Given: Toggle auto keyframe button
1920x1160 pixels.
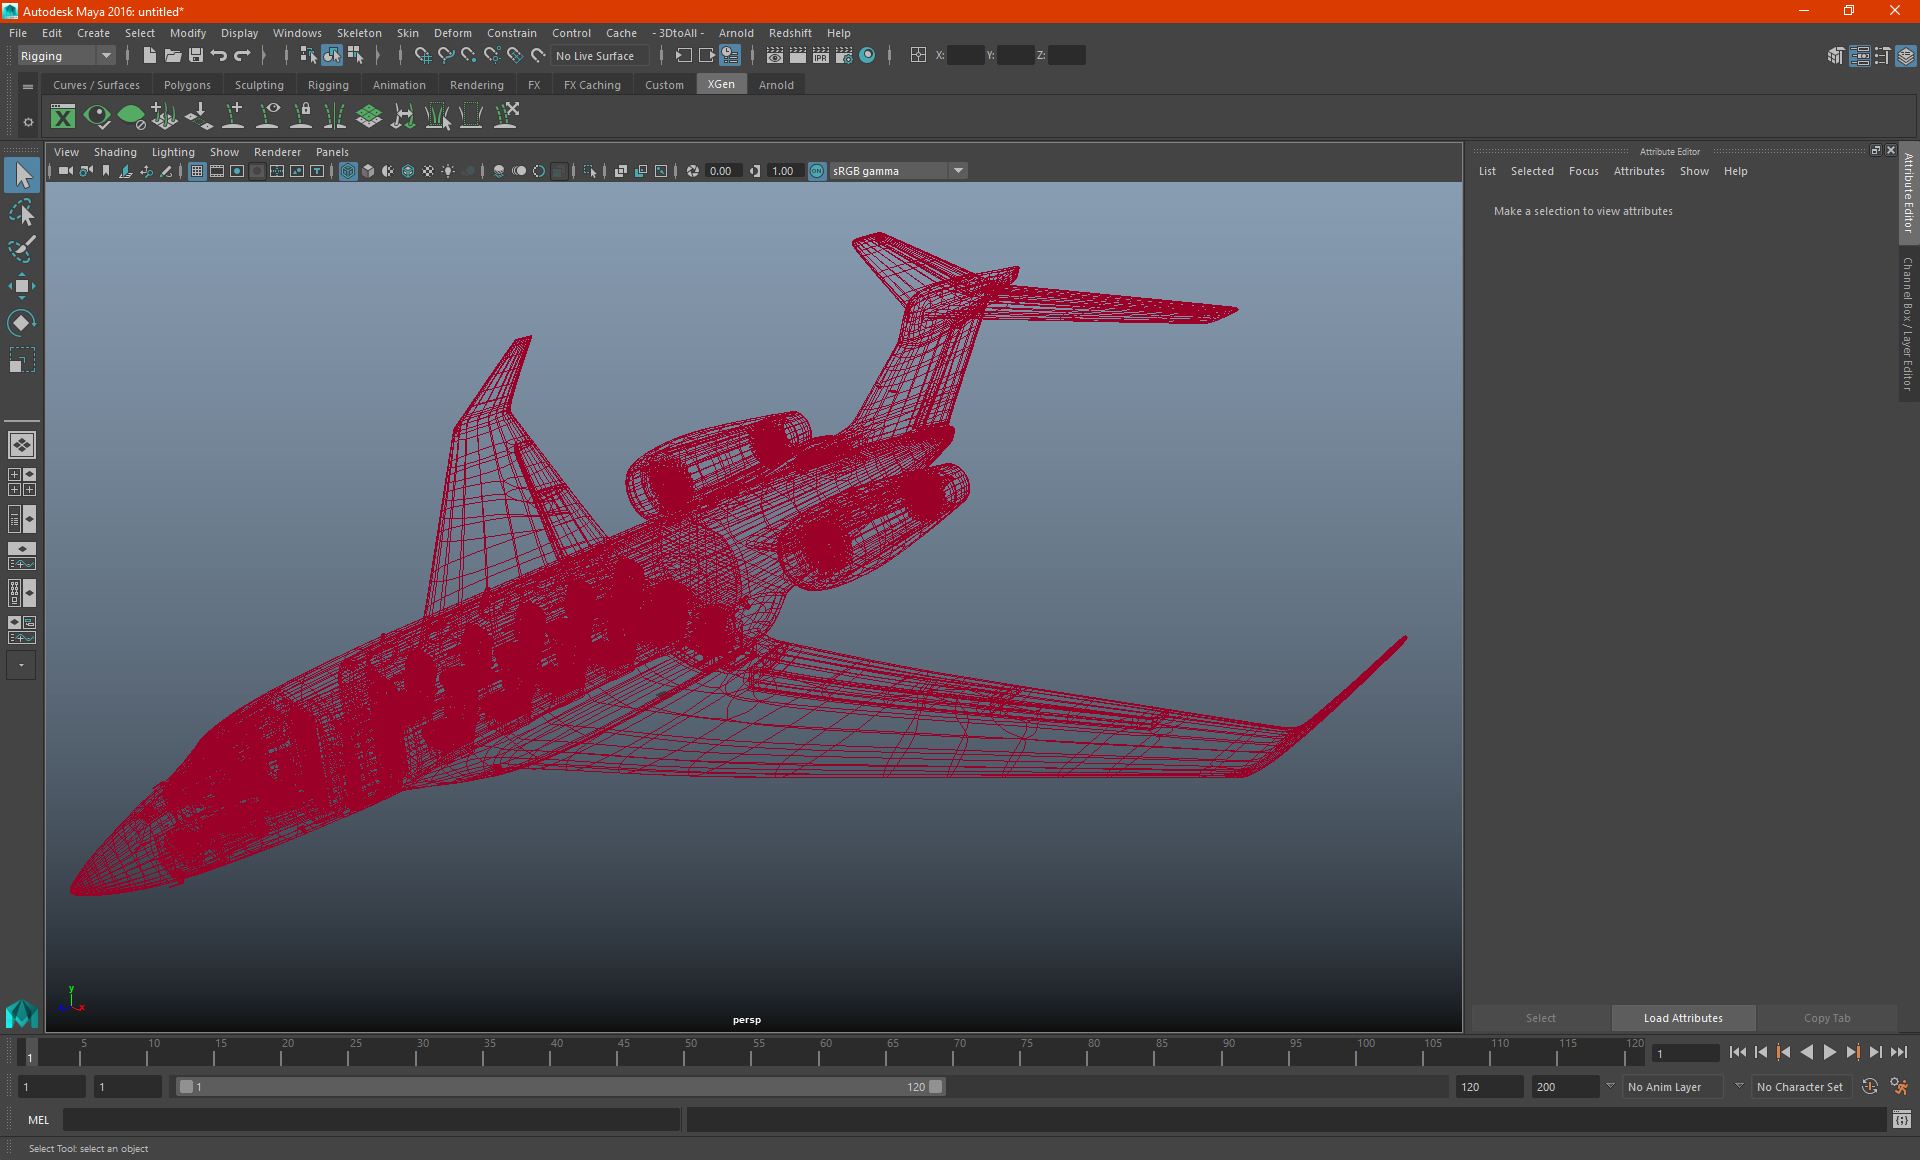Looking at the screenshot, I should [x=1870, y=1087].
